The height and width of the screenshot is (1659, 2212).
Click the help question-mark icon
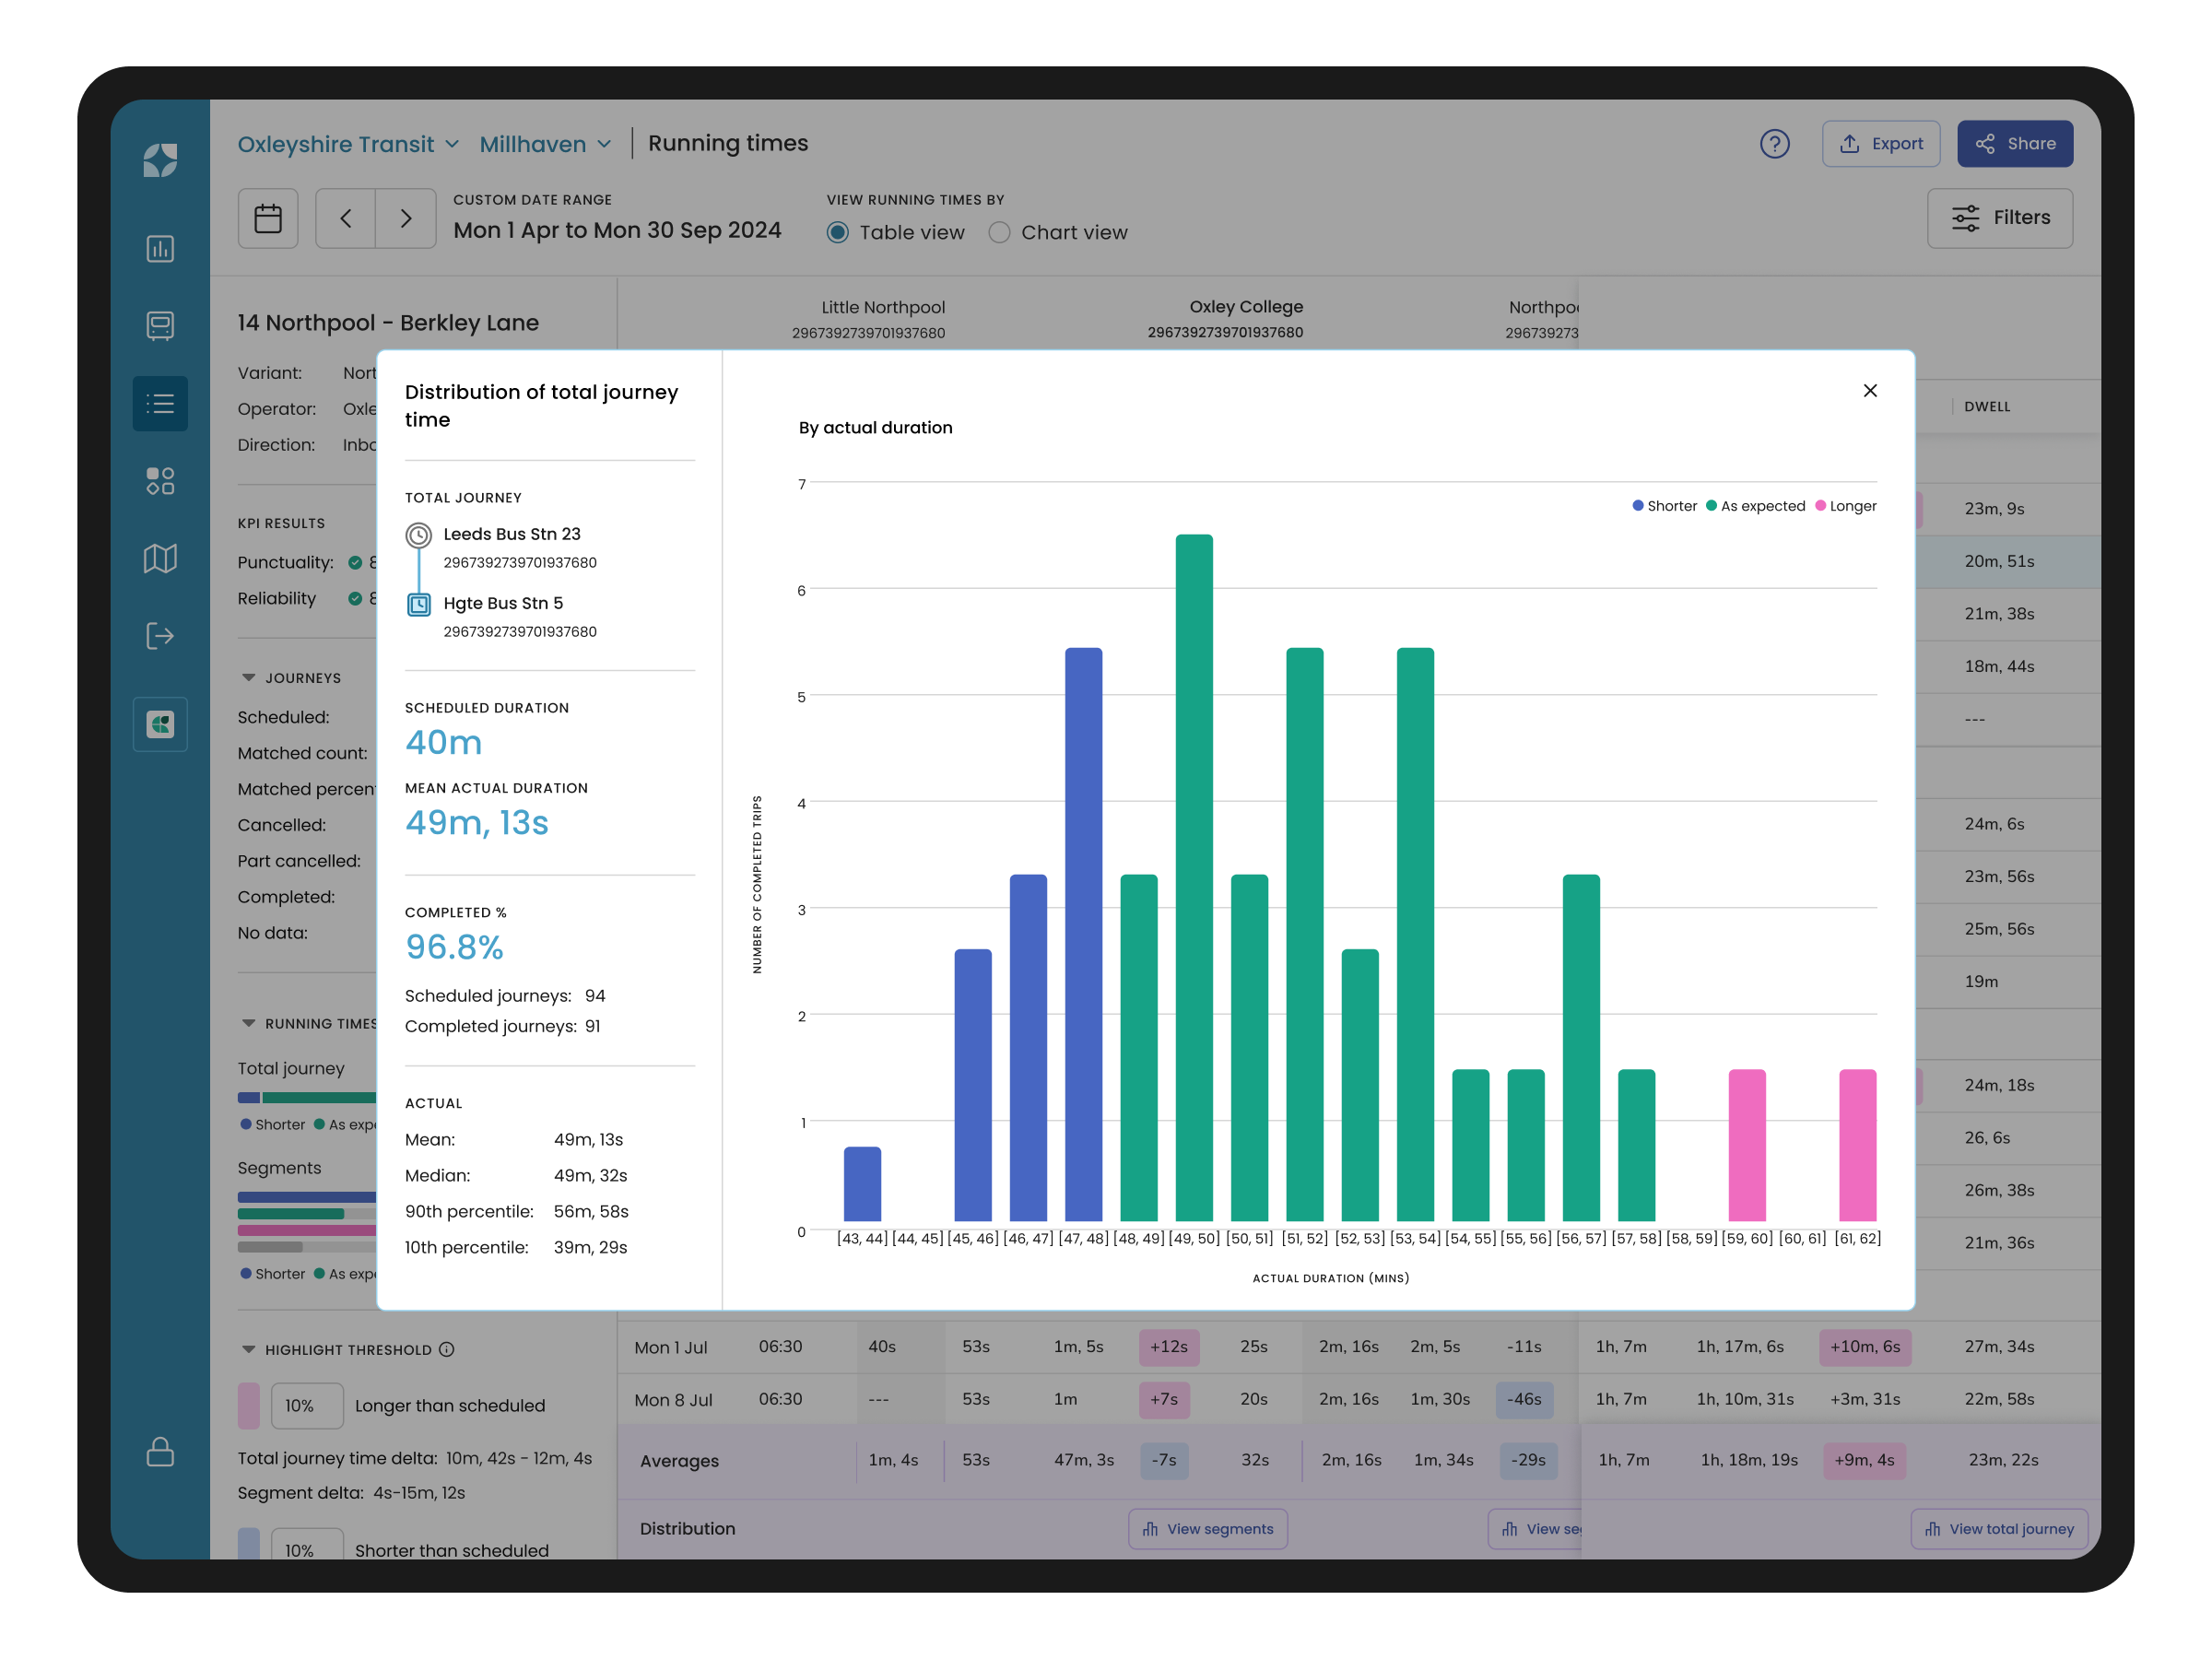[1776, 144]
